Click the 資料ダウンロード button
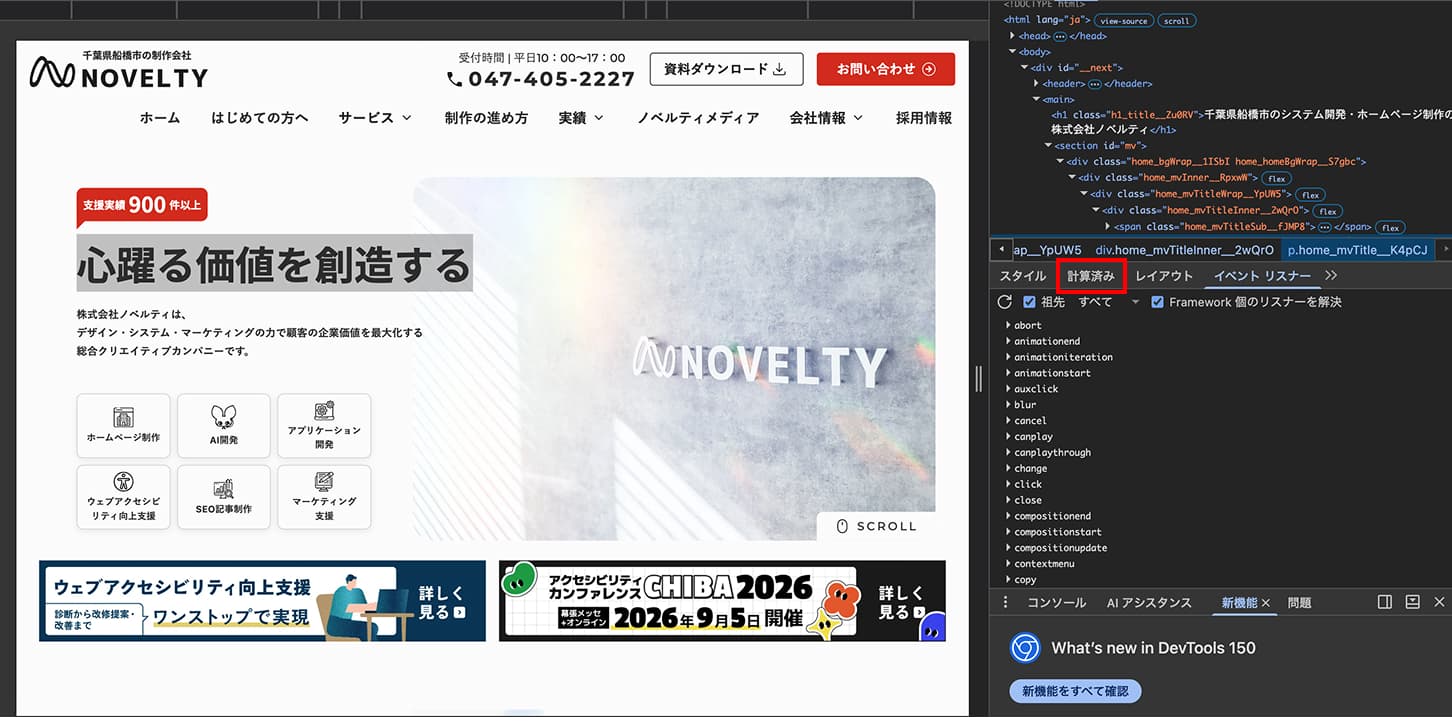 [726, 69]
